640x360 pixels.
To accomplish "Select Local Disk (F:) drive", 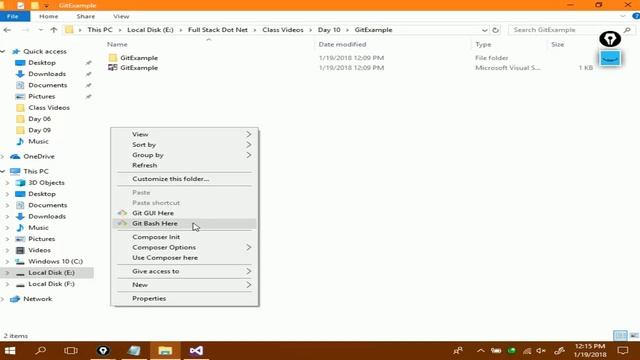I will [51, 284].
